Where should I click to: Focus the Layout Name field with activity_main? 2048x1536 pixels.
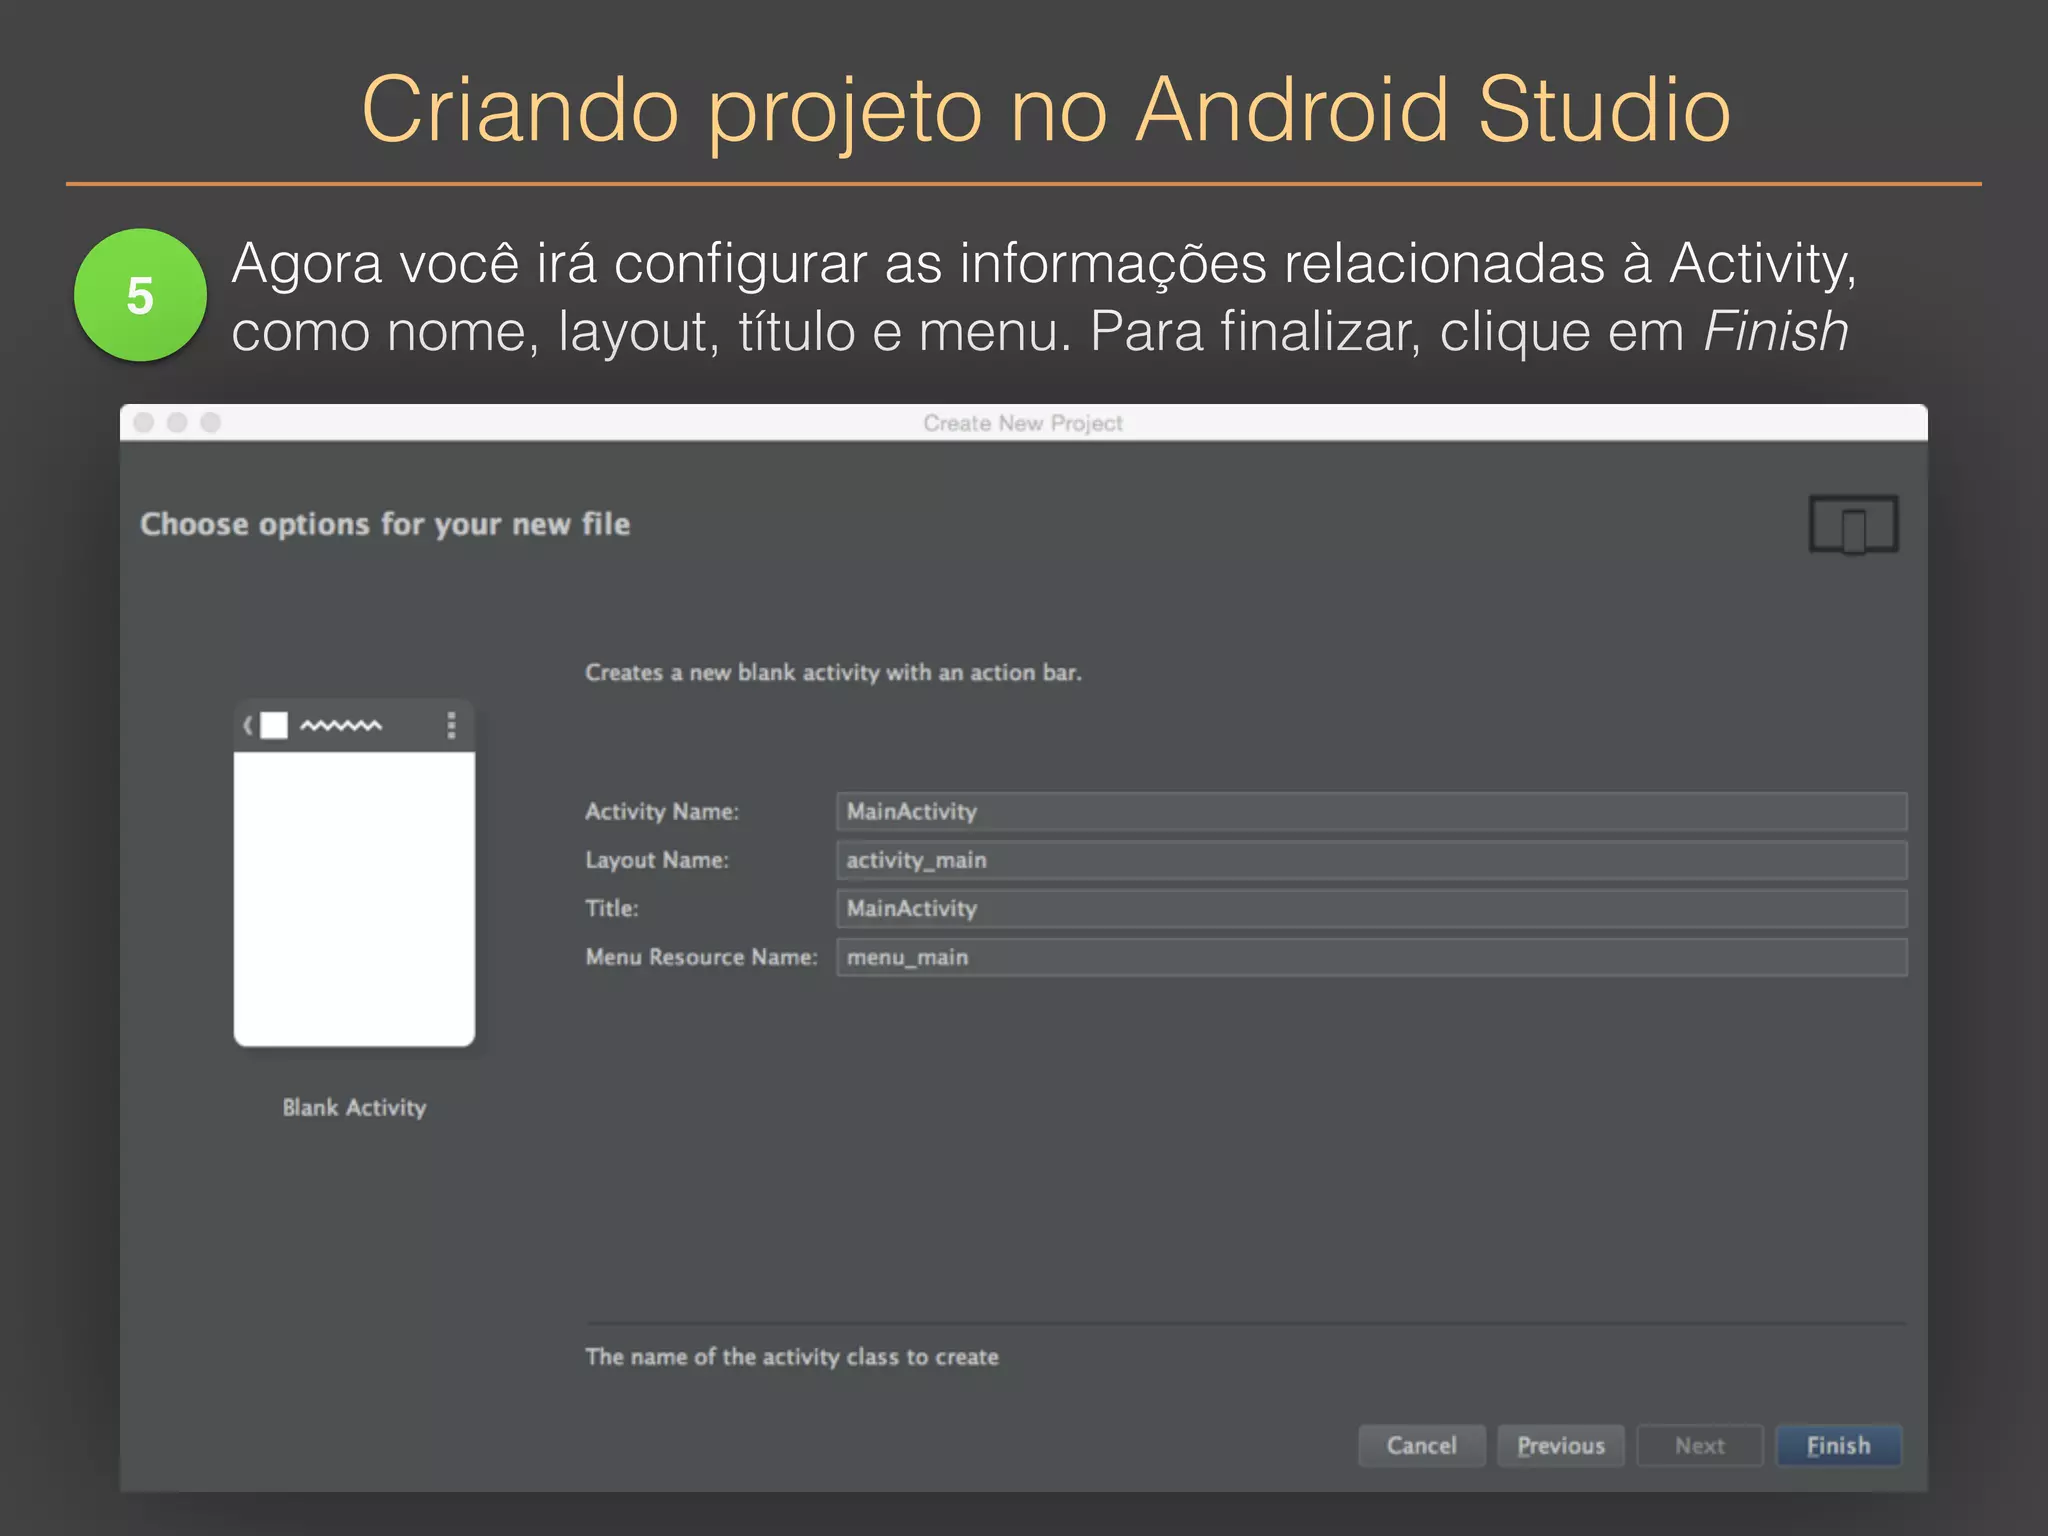pos(1371,860)
